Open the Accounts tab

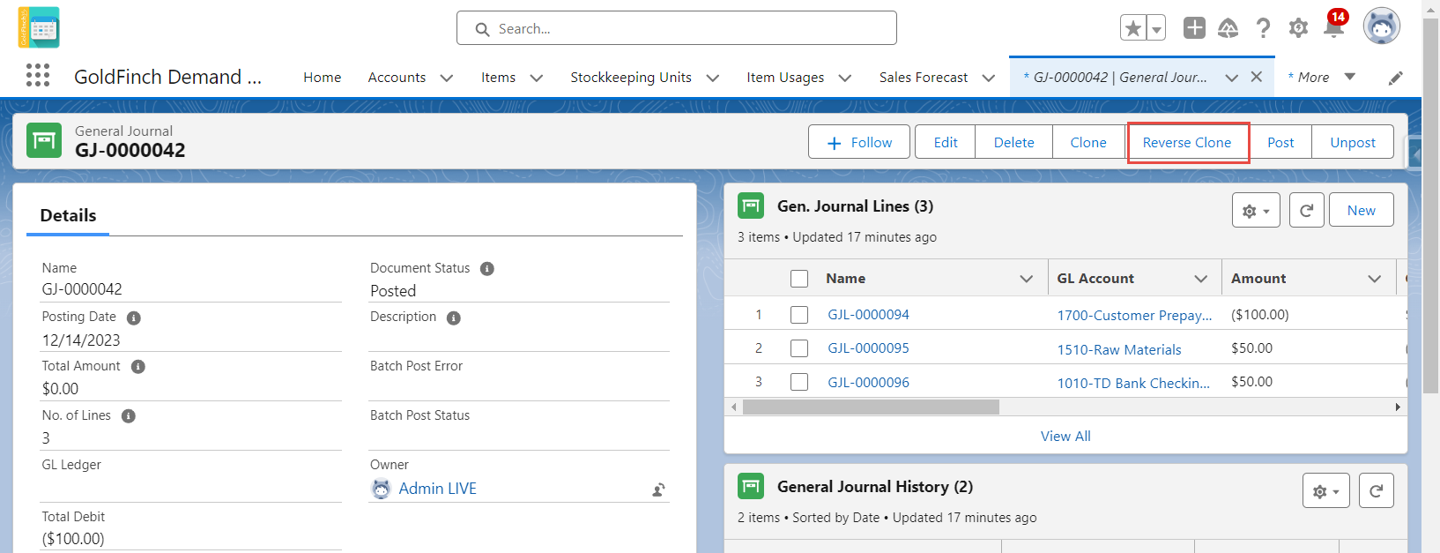(x=397, y=77)
